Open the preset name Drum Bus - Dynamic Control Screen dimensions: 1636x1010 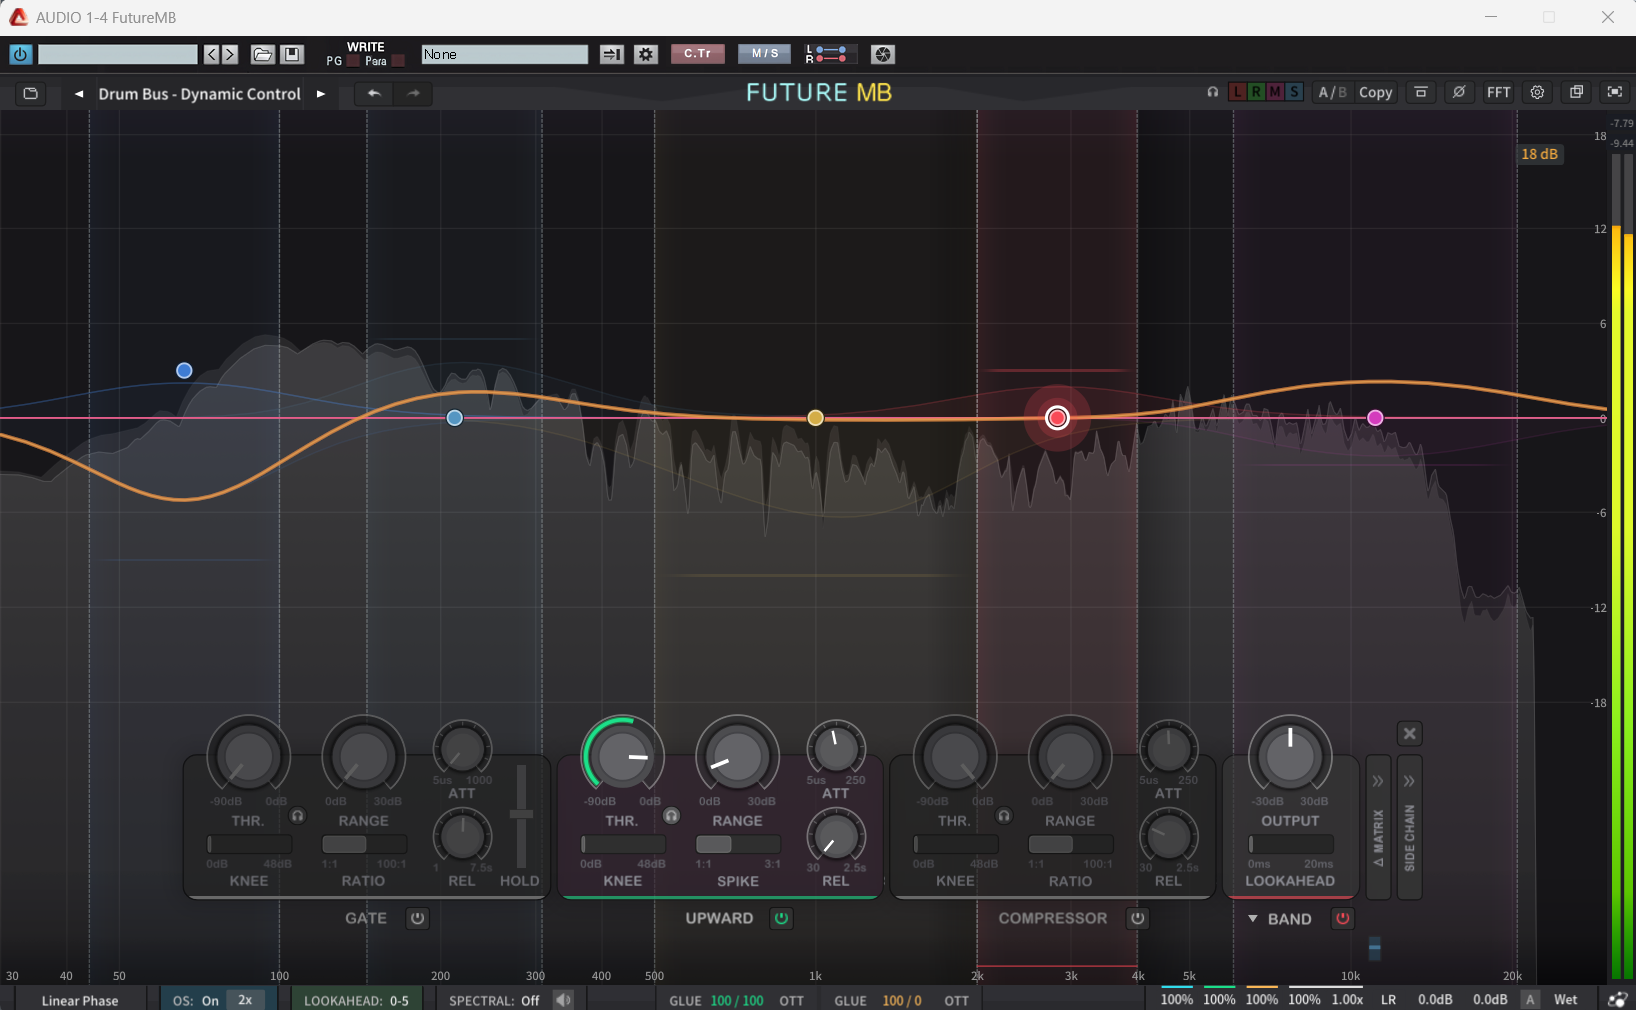click(x=199, y=93)
